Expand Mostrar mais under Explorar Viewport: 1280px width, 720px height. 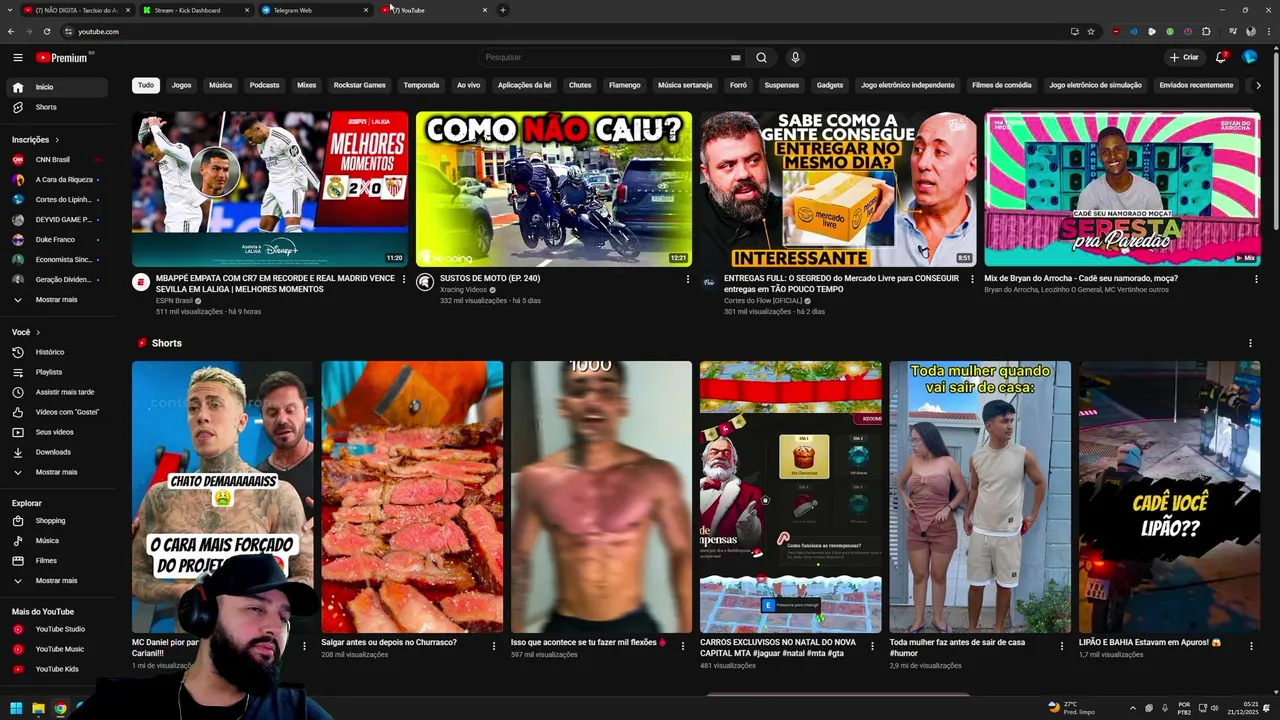click(58, 581)
